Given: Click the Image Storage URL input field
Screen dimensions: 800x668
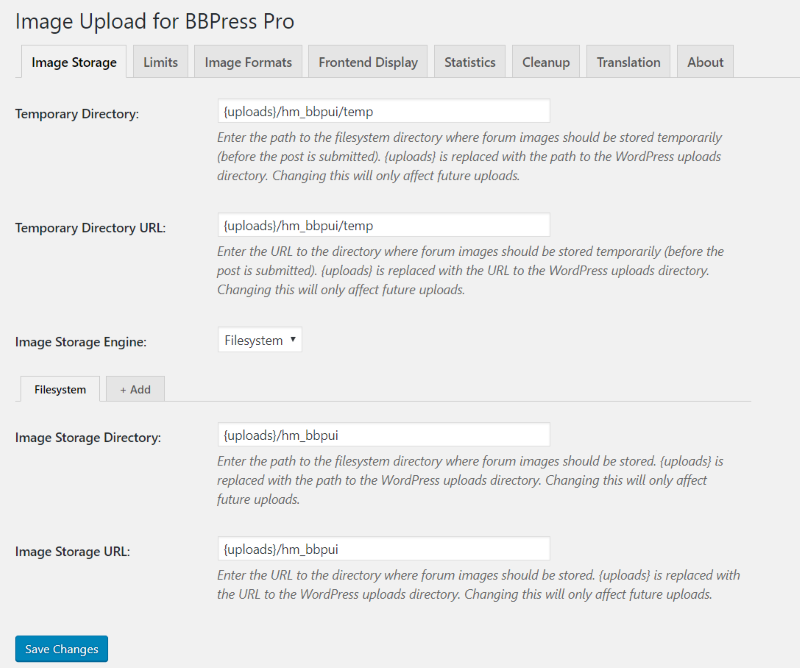Looking at the screenshot, I should click(384, 549).
